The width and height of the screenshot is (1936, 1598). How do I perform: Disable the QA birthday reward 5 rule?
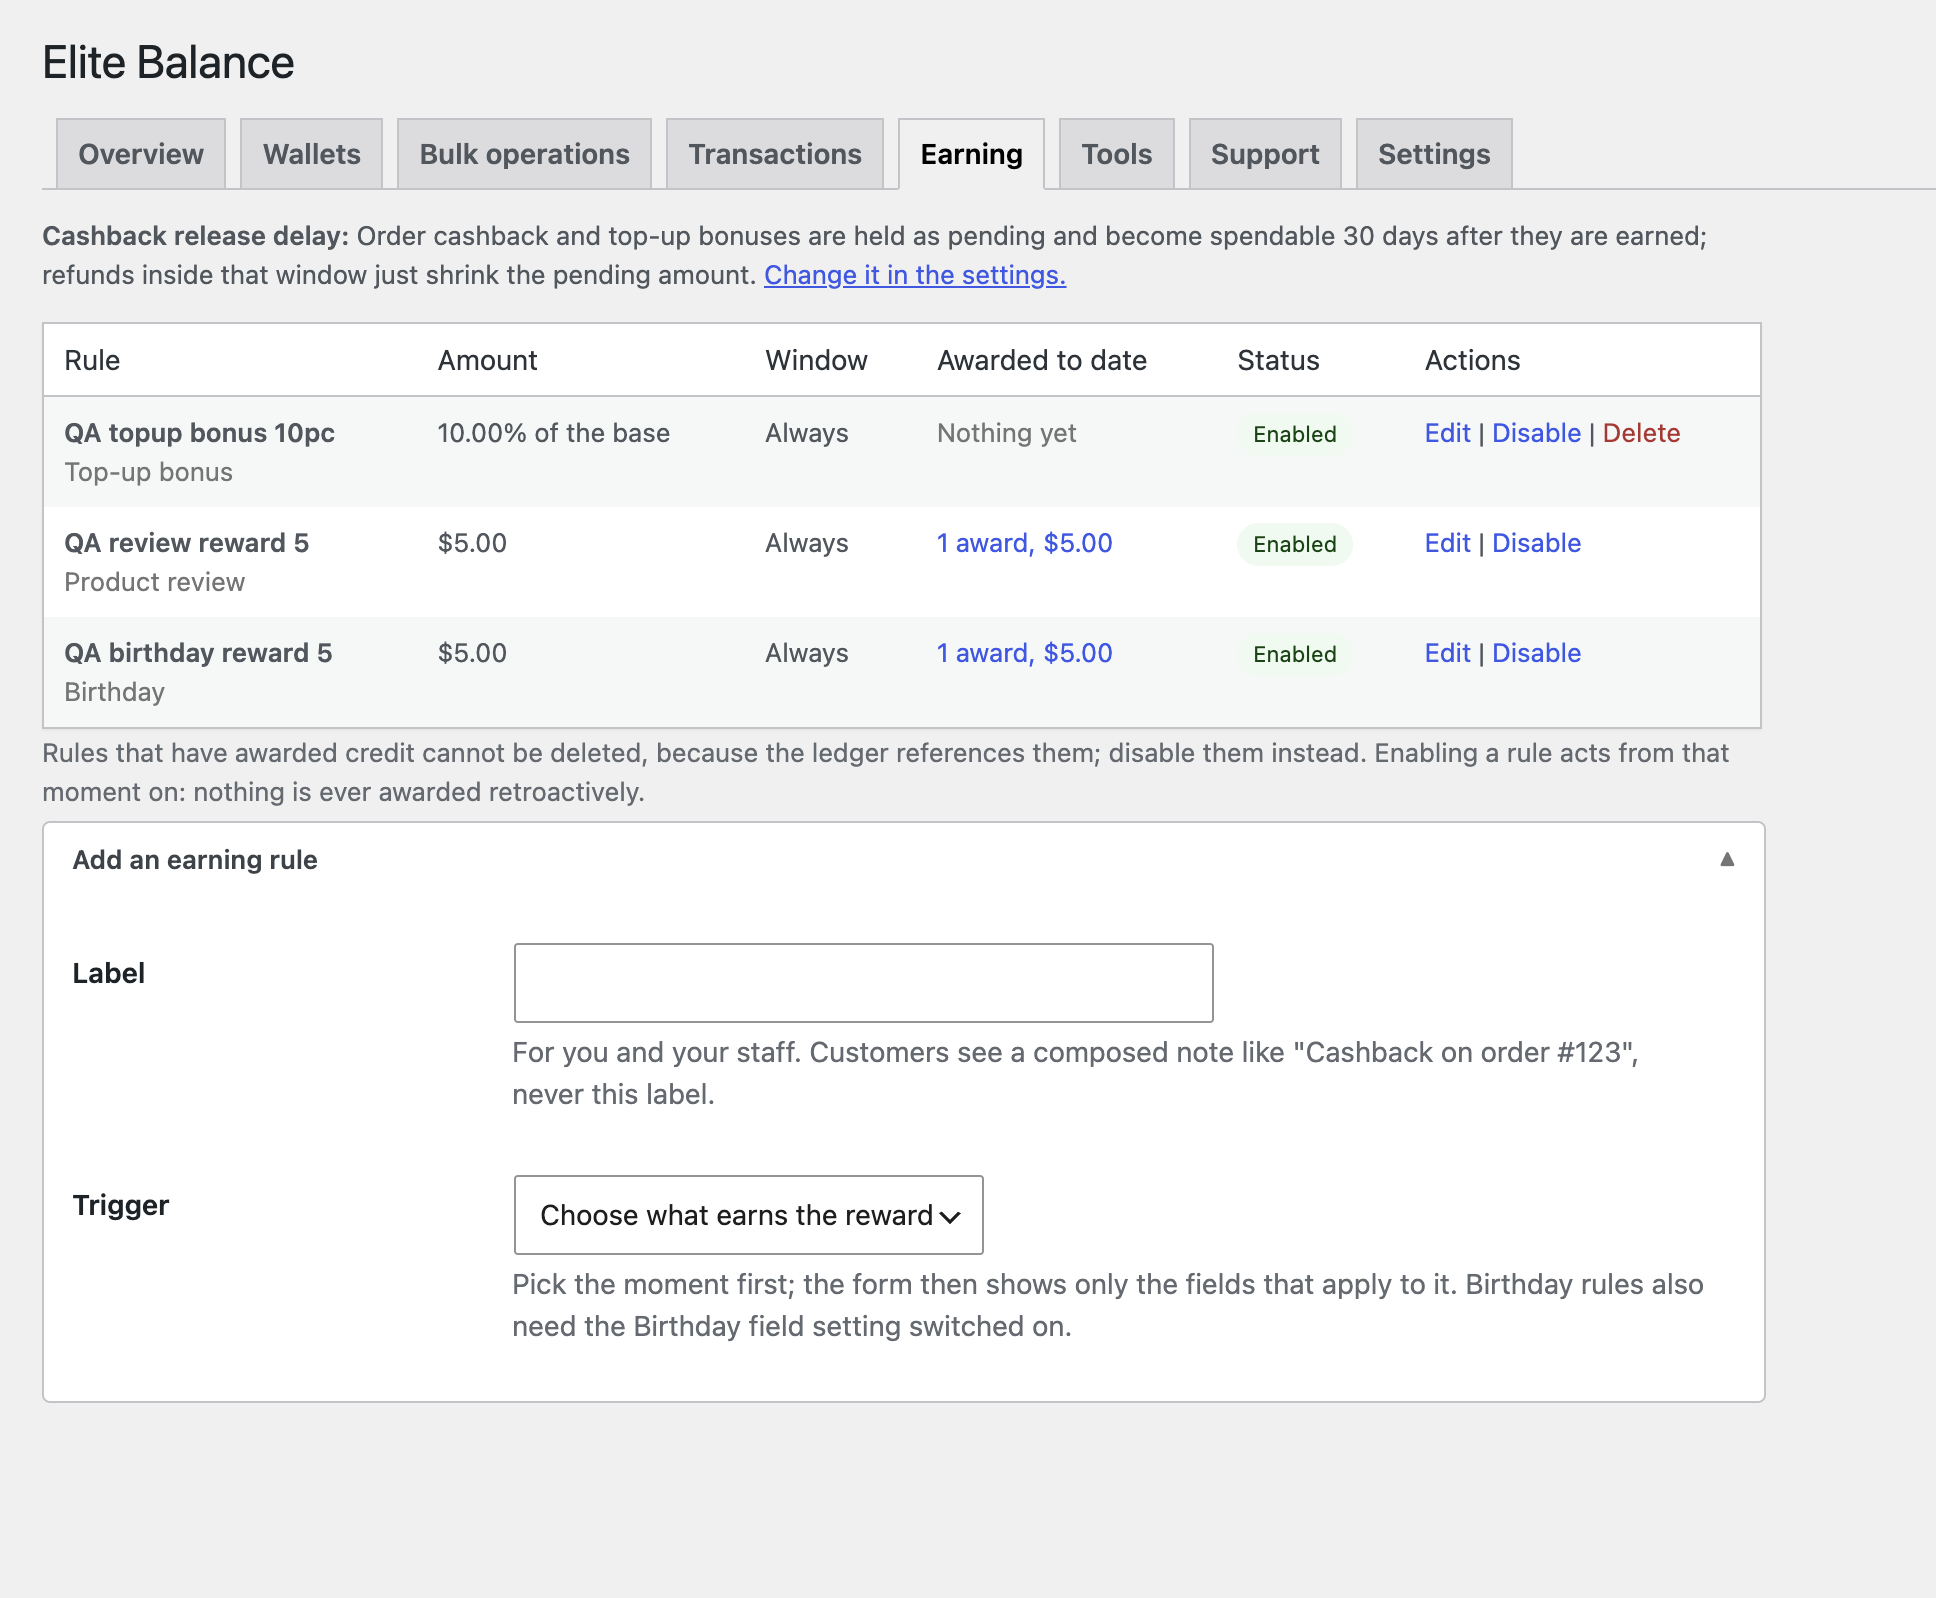[1536, 653]
